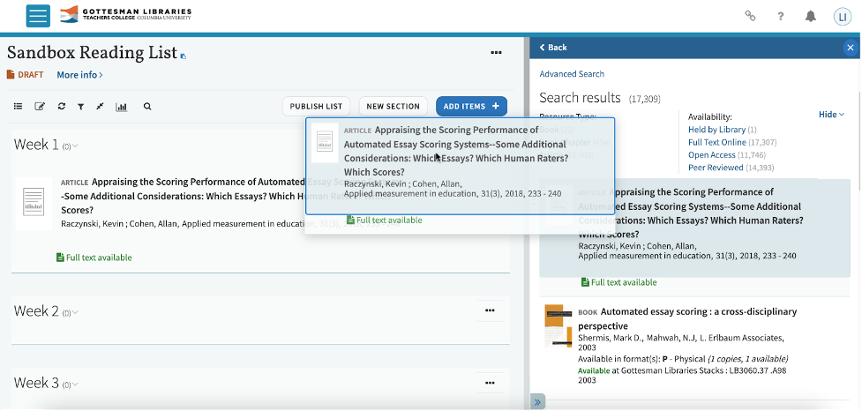The image size is (862, 412).
Task: Hide the search facets
Action: 831,114
